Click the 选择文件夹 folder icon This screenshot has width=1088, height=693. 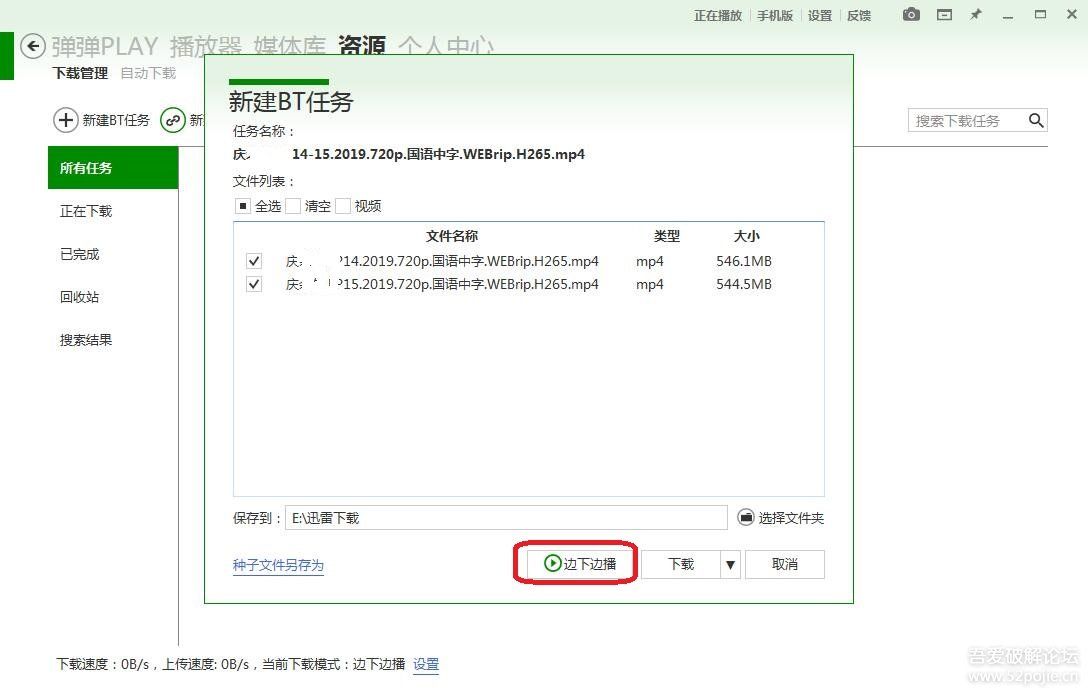tap(745, 517)
